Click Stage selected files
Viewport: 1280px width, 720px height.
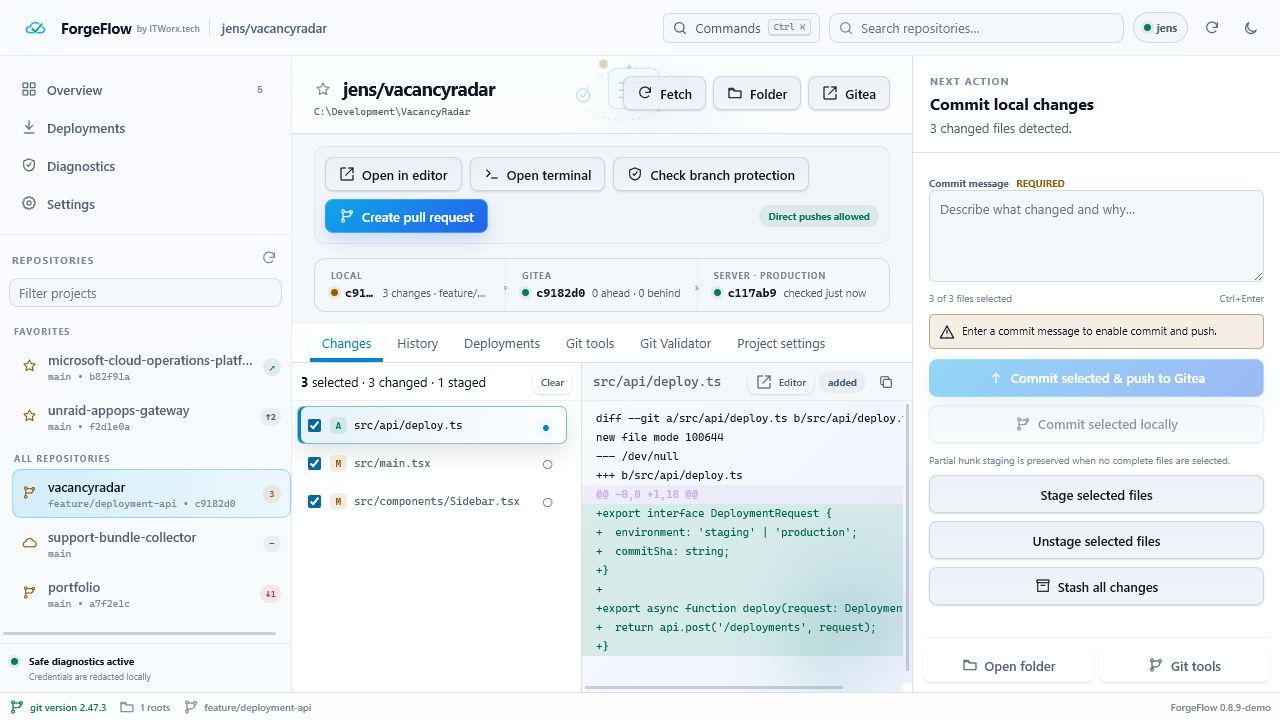coord(1096,495)
